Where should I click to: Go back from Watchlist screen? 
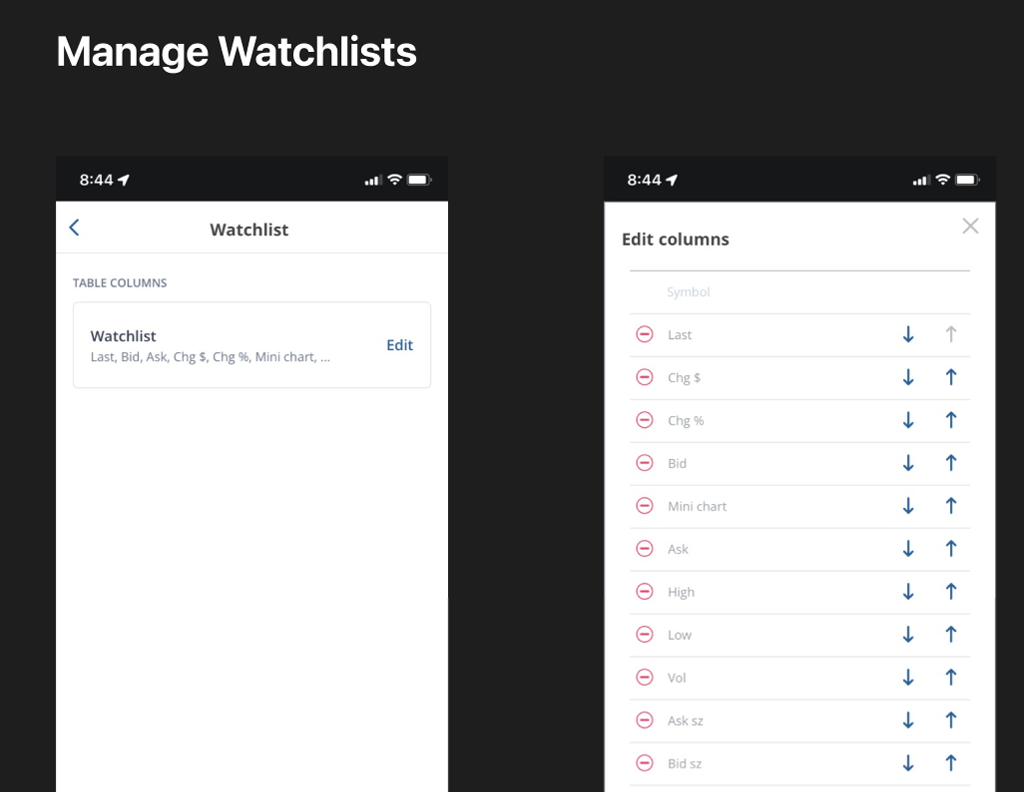click(x=75, y=228)
